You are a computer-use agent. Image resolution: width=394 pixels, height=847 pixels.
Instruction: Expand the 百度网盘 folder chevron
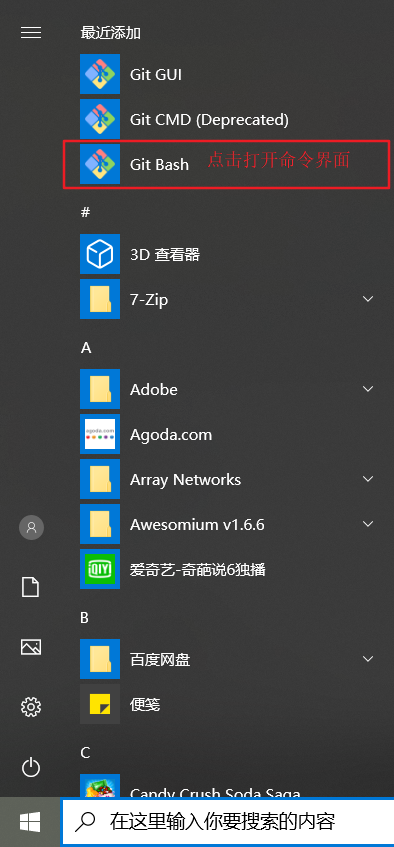click(368, 659)
